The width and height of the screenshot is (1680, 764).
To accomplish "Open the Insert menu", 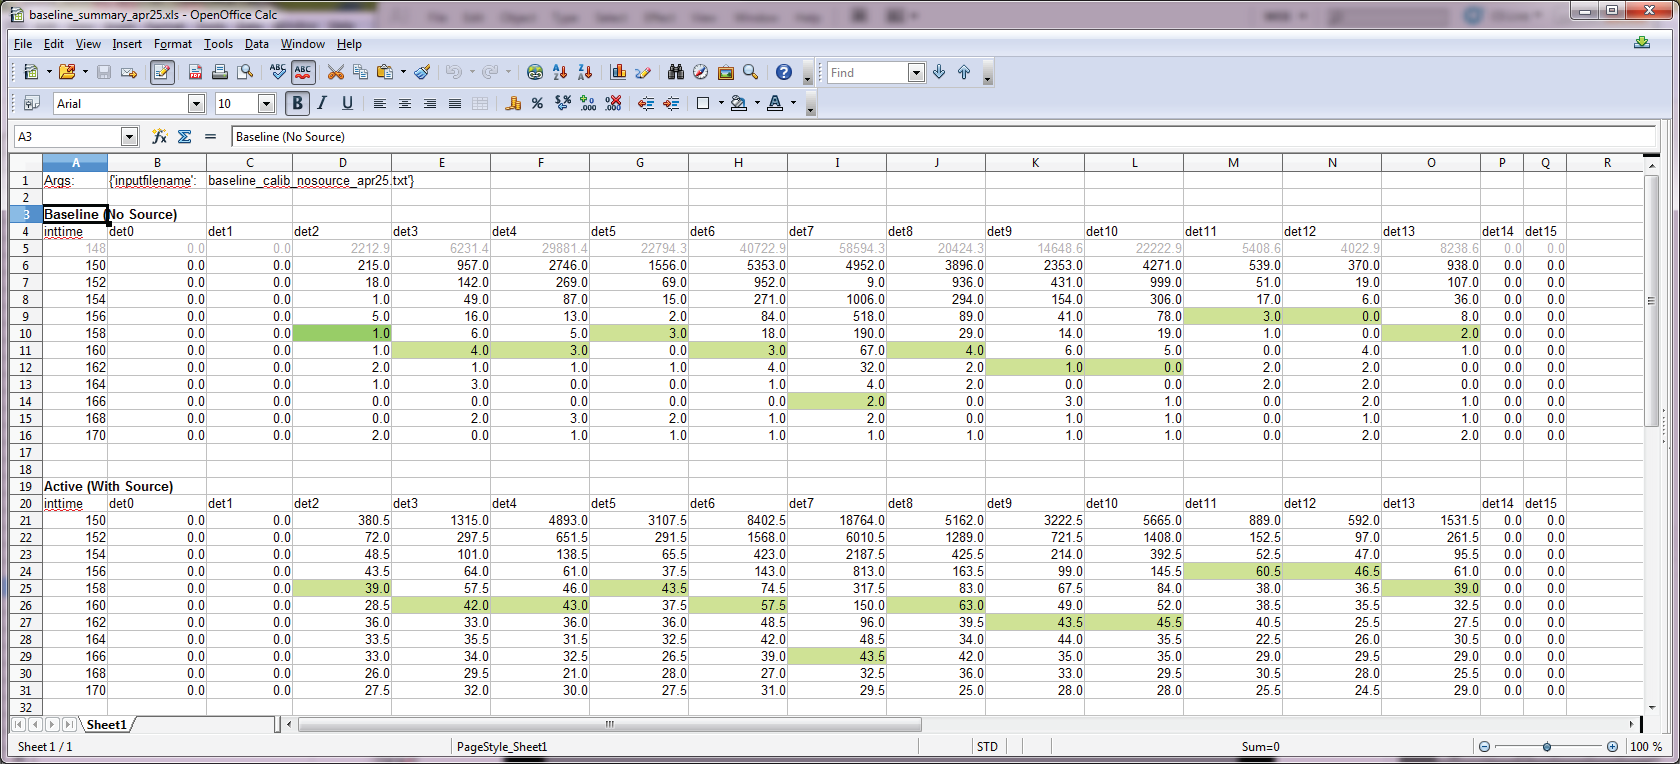I will coord(127,44).
